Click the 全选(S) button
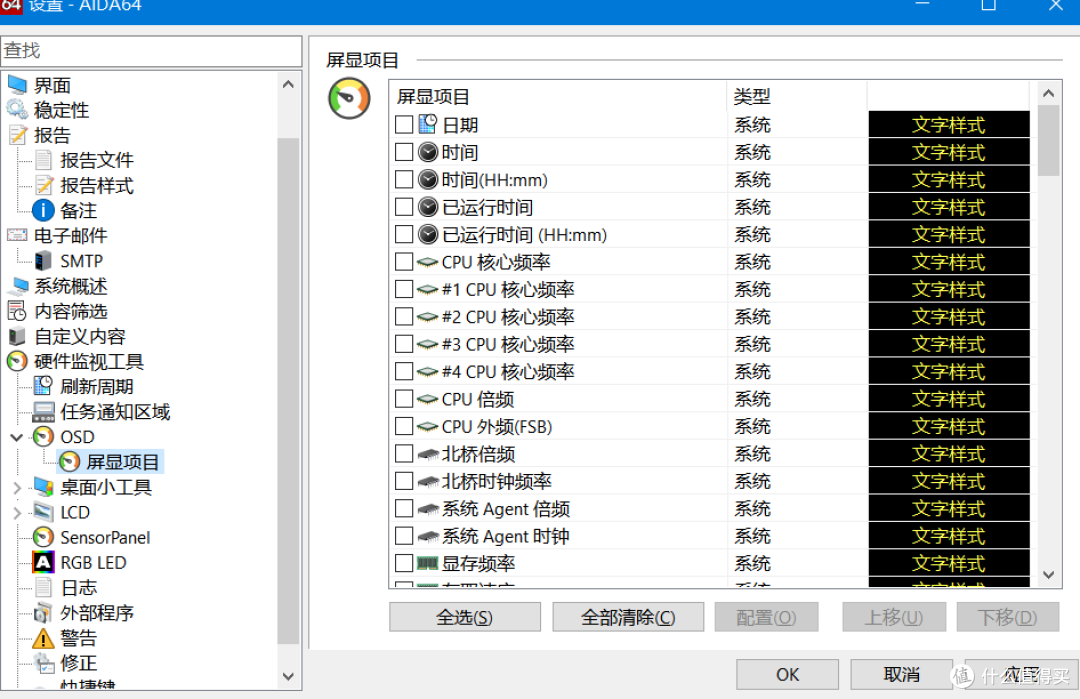 tap(465, 617)
